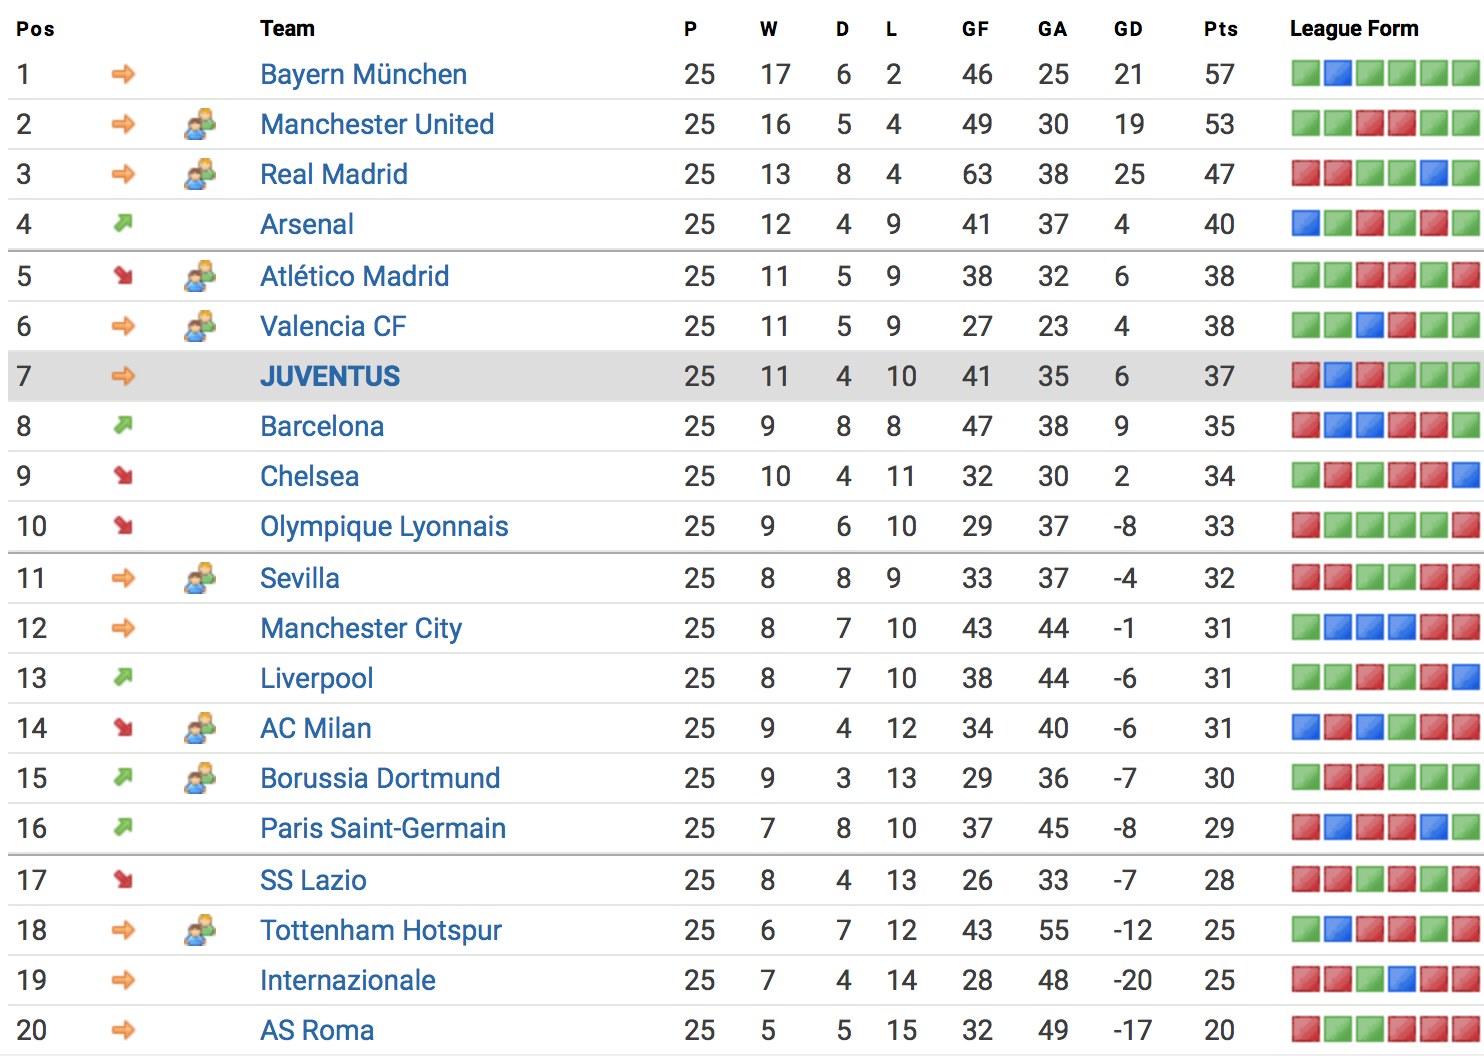Select the AS Roma team link
Screen dimensions: 1484x1056
(x=317, y=1030)
